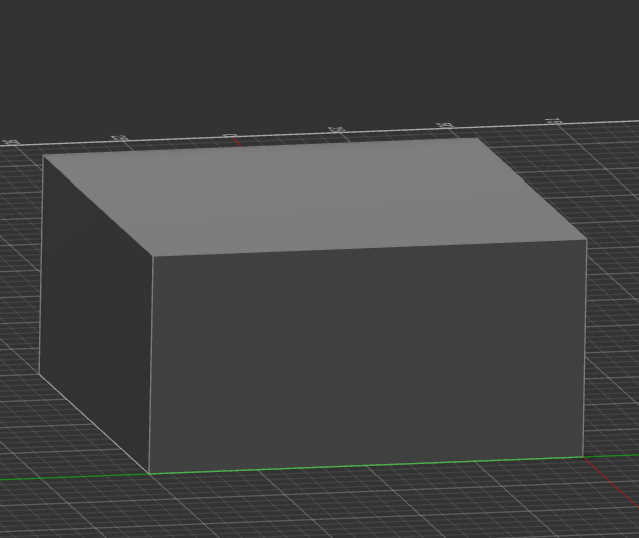639x538 pixels.
Task: Pick the back top-left corner vertex
Action: click(x=43, y=156)
